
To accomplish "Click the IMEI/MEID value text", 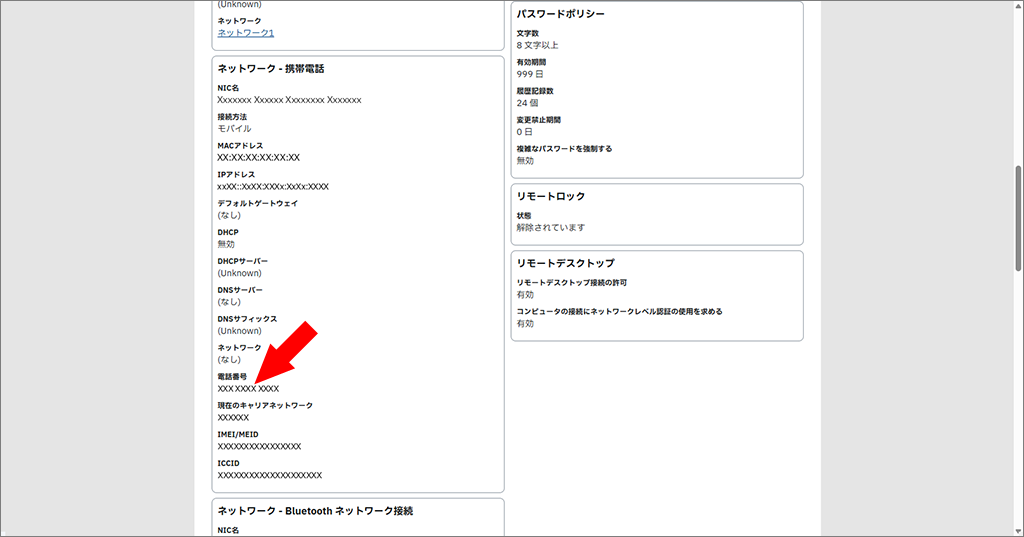I will coord(259,446).
